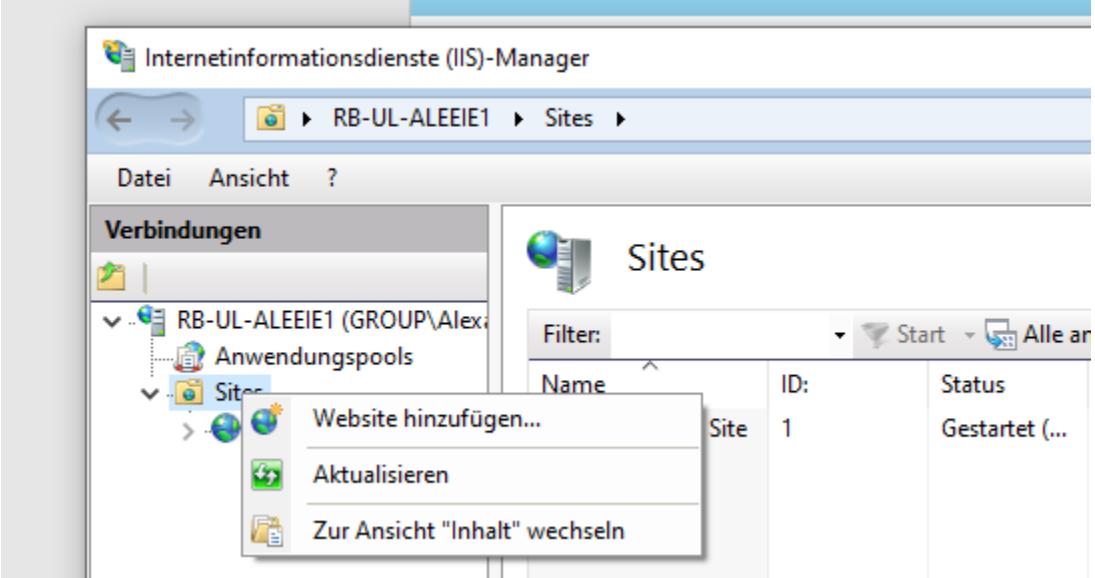Click the Anwendungspools icon in the tree

(189, 357)
